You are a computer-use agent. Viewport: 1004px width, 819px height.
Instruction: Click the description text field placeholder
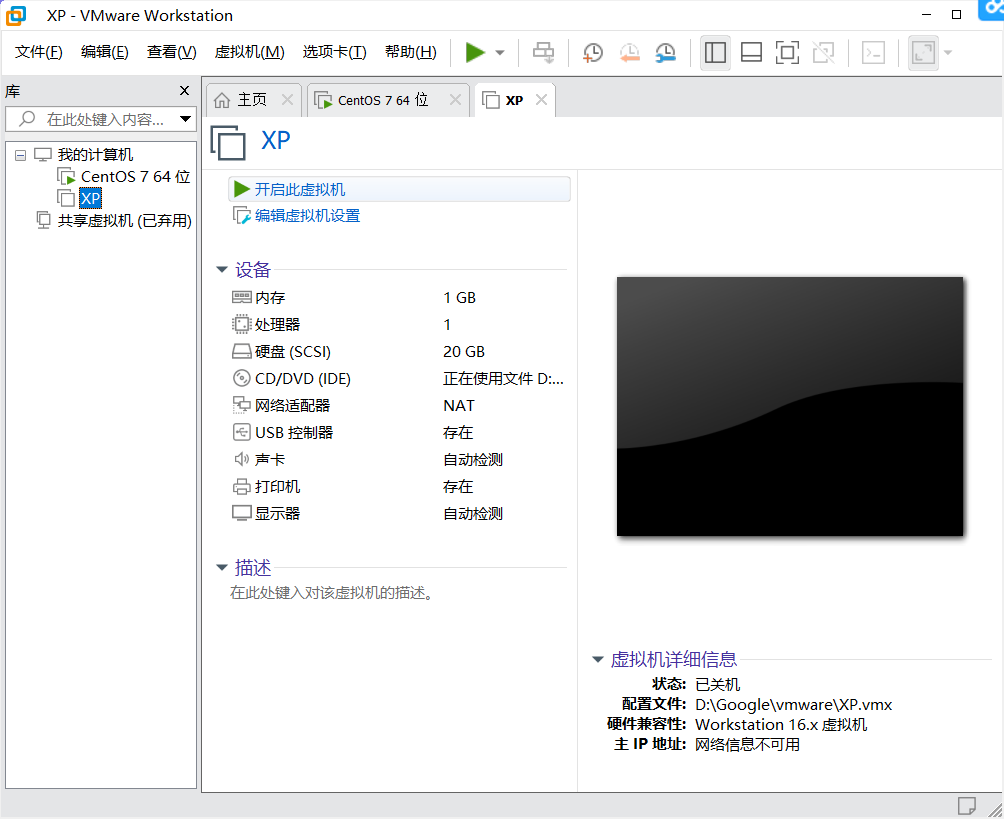(x=332, y=593)
